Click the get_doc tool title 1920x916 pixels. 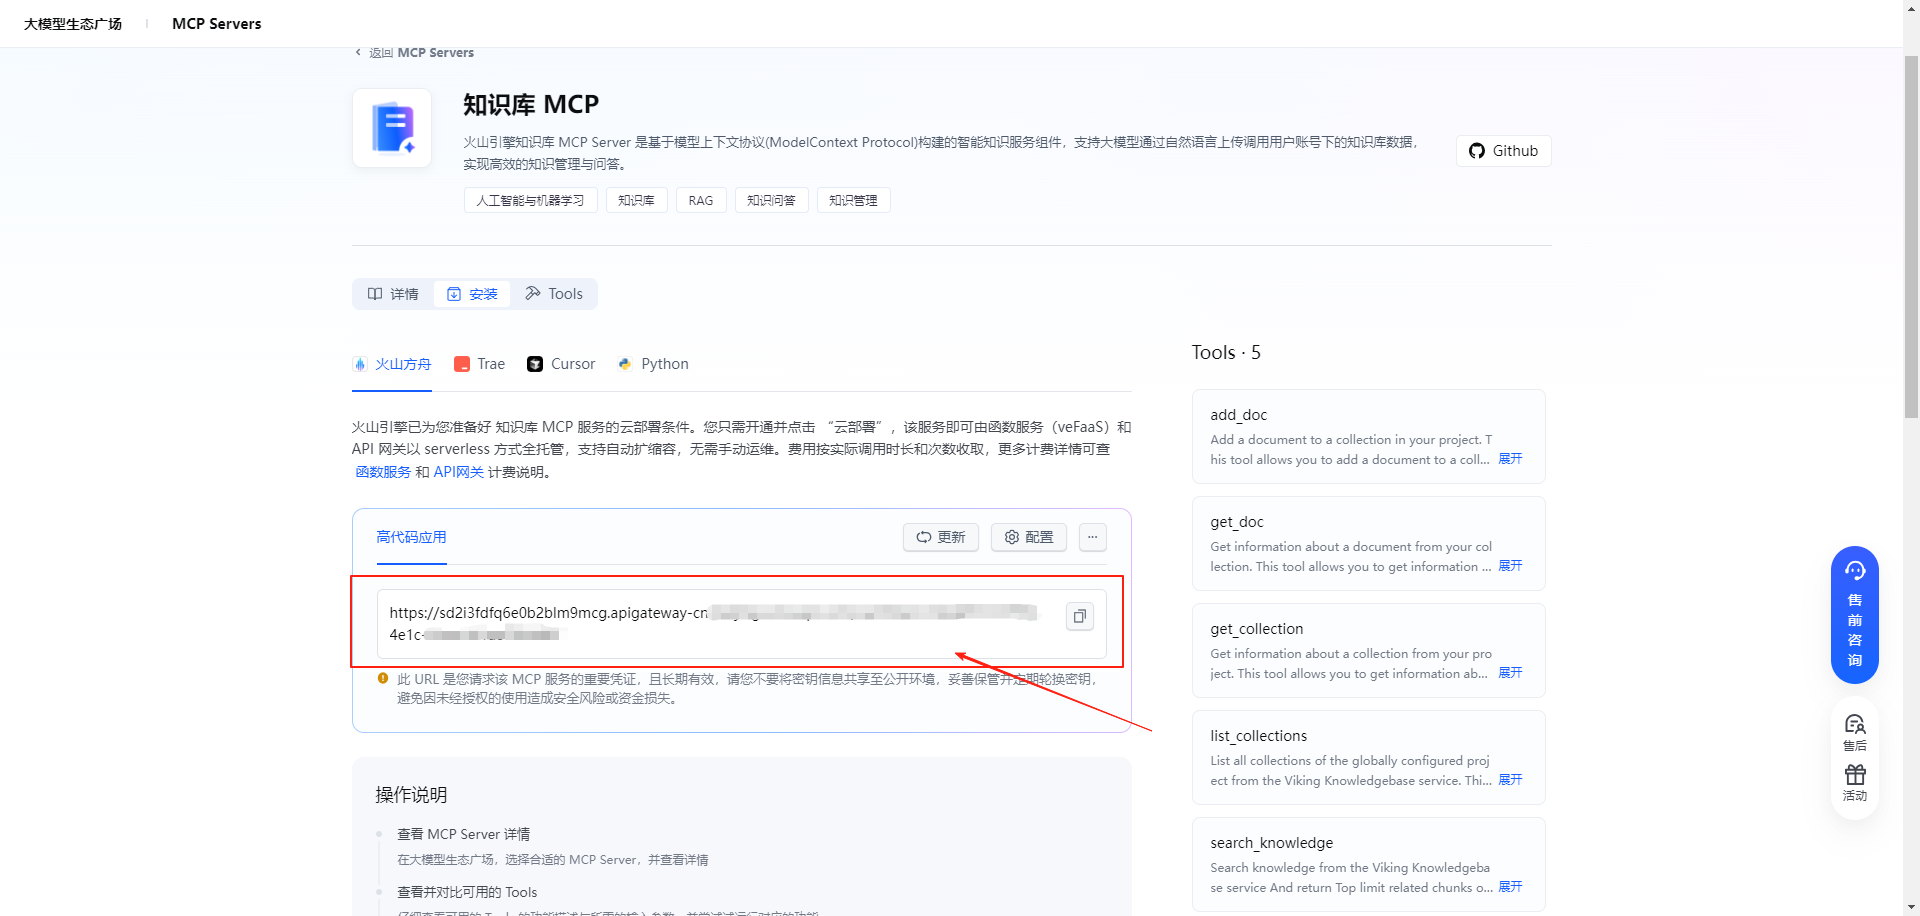click(1237, 522)
